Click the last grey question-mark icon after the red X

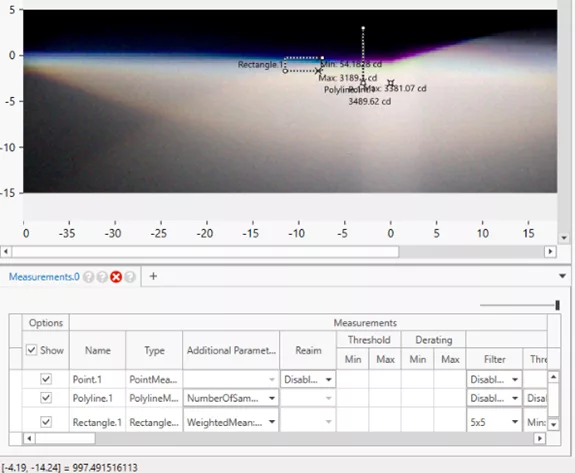[x=130, y=277]
